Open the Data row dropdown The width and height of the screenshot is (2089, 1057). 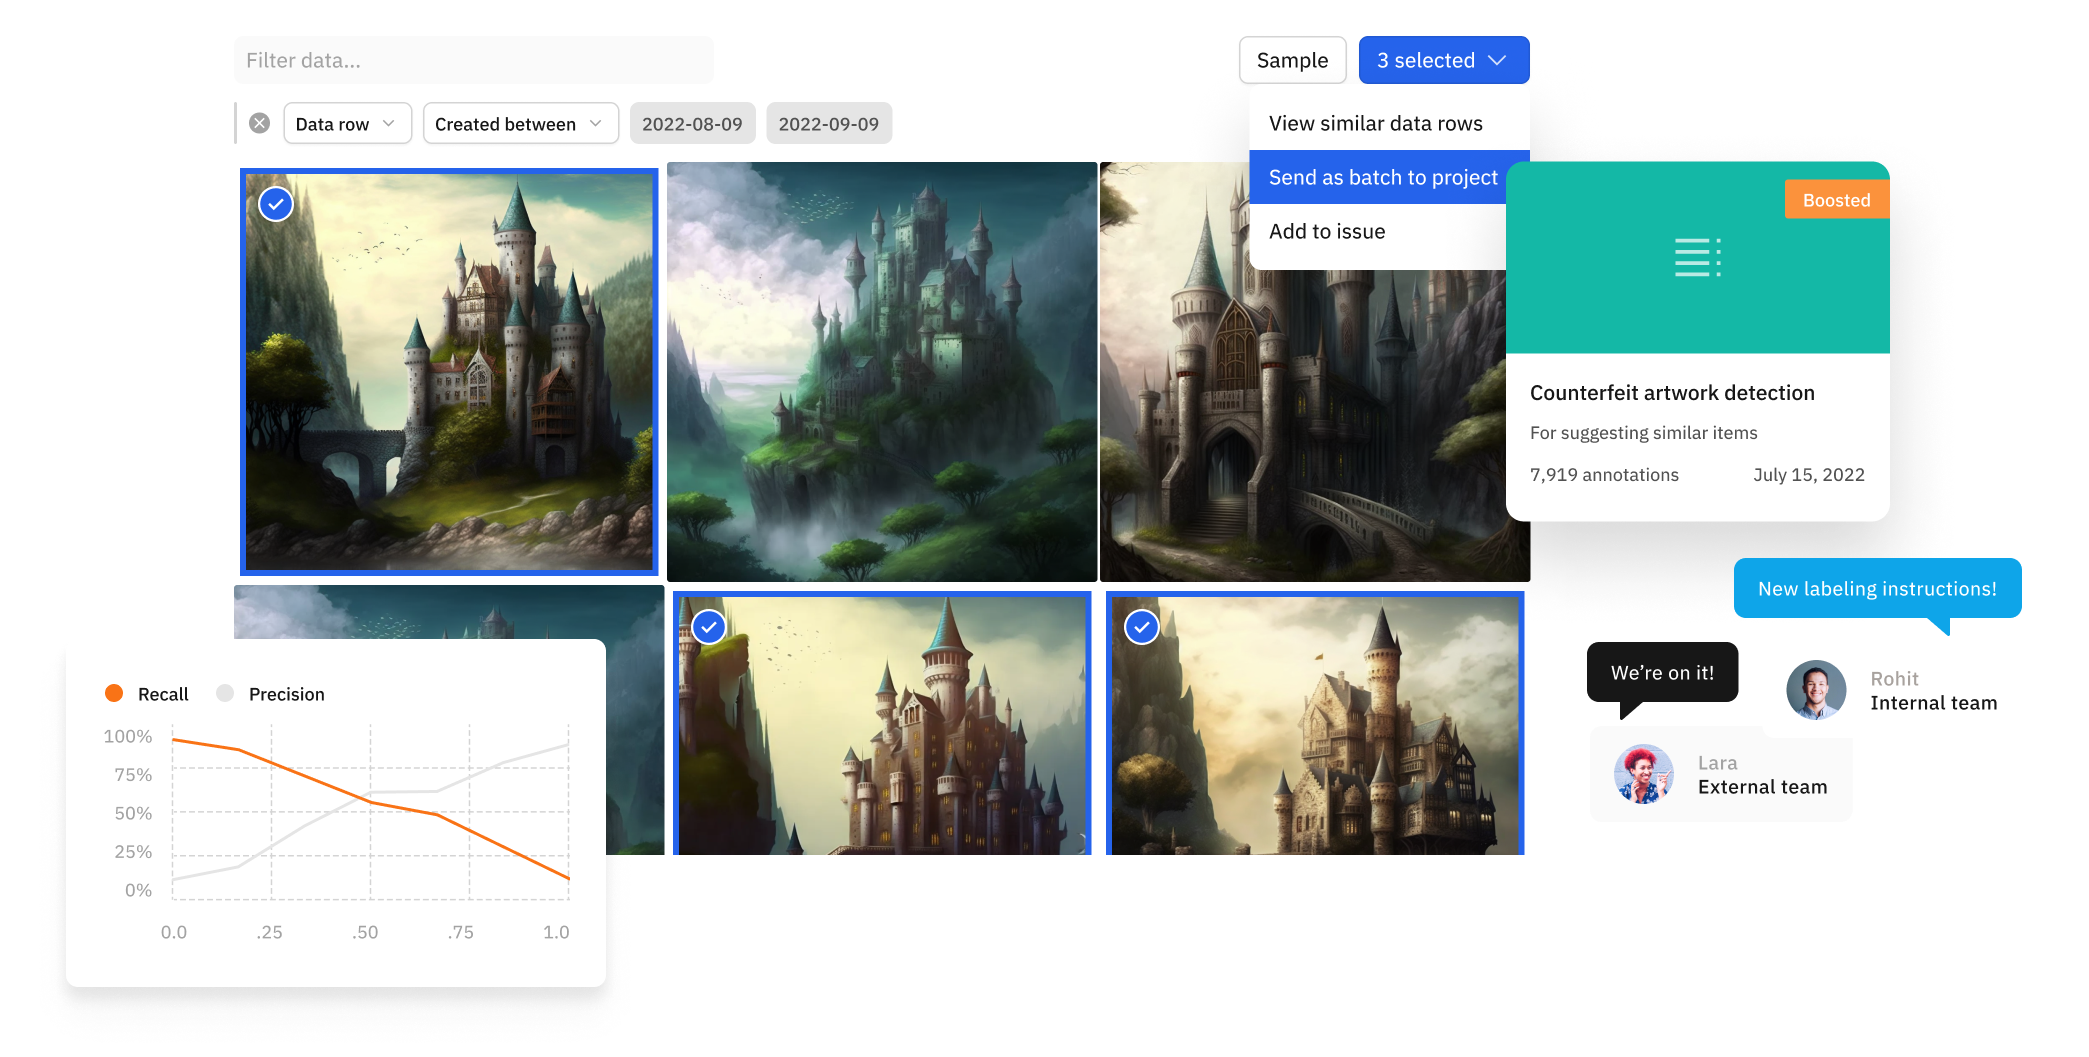coord(347,124)
